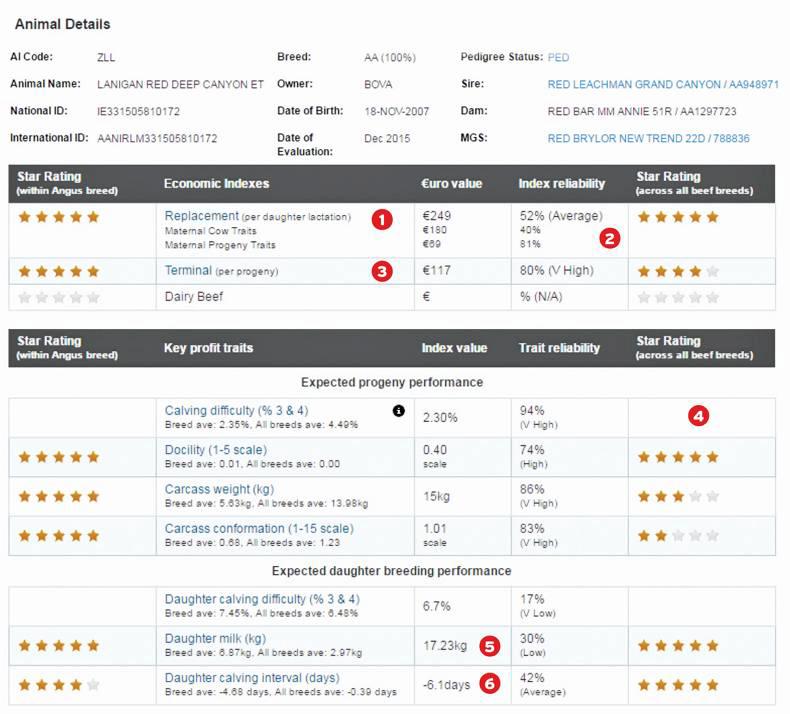Open MGS RED BRYLOR NEW TREND link

tap(648, 138)
